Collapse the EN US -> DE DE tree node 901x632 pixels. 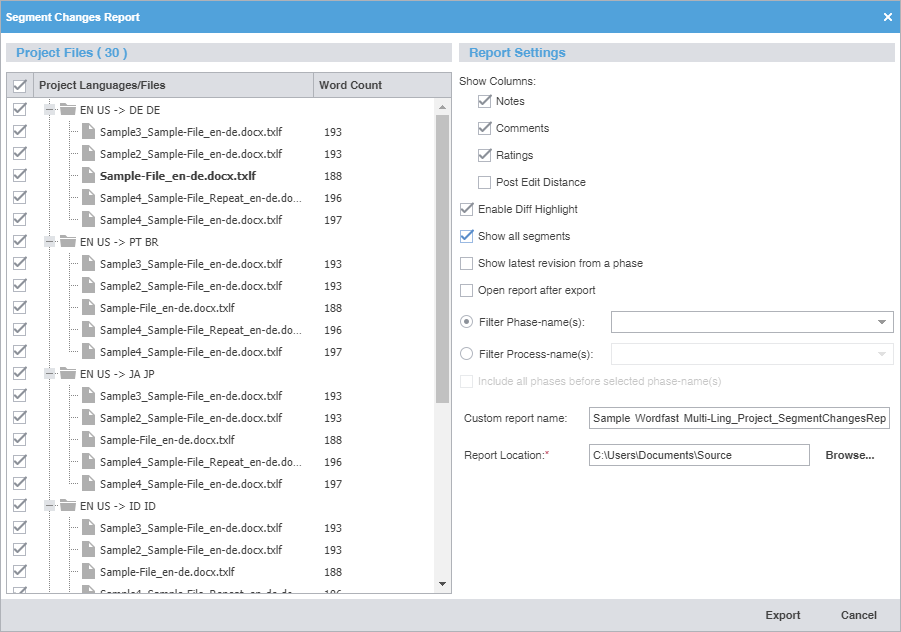(x=49, y=110)
